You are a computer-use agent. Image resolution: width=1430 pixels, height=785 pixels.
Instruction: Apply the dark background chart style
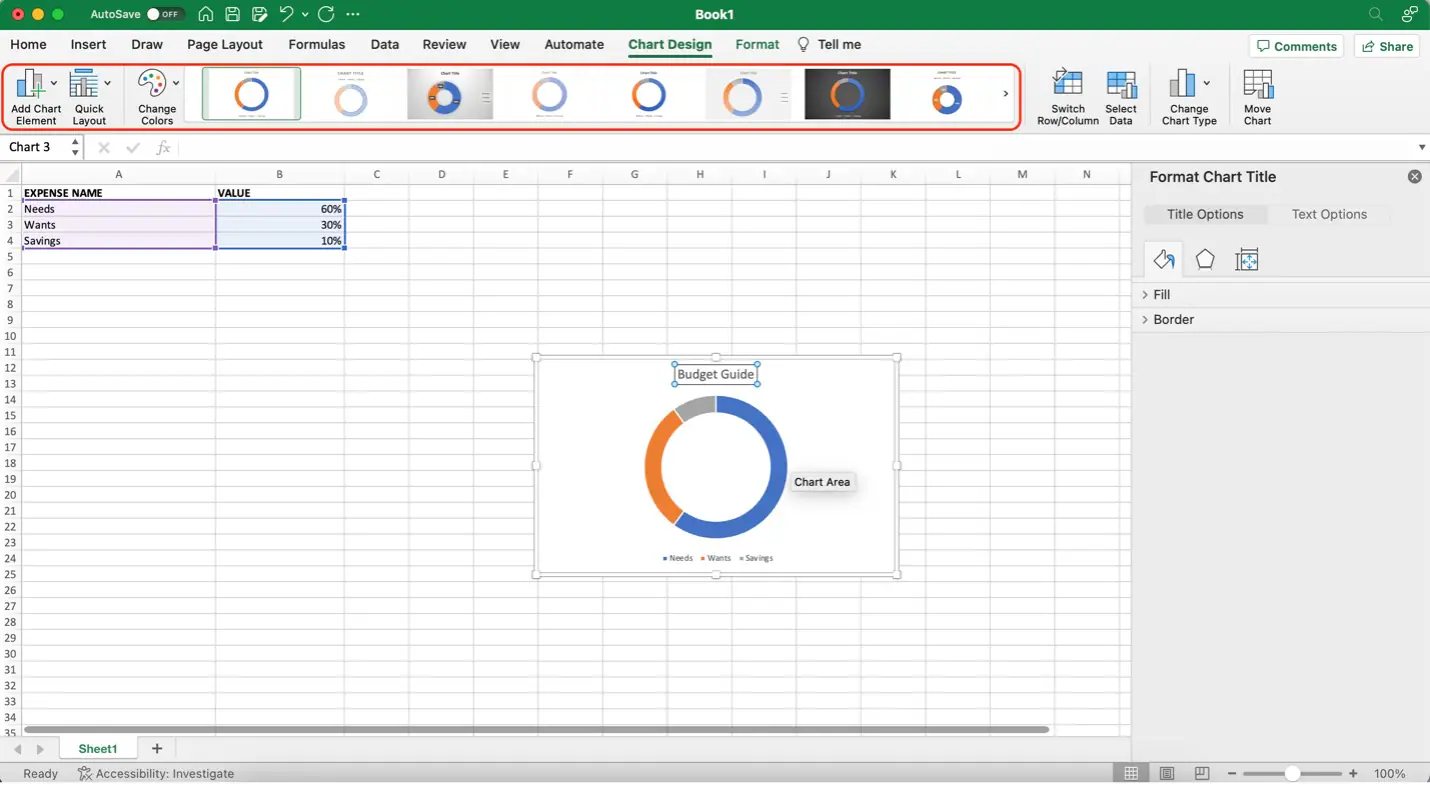click(847, 94)
